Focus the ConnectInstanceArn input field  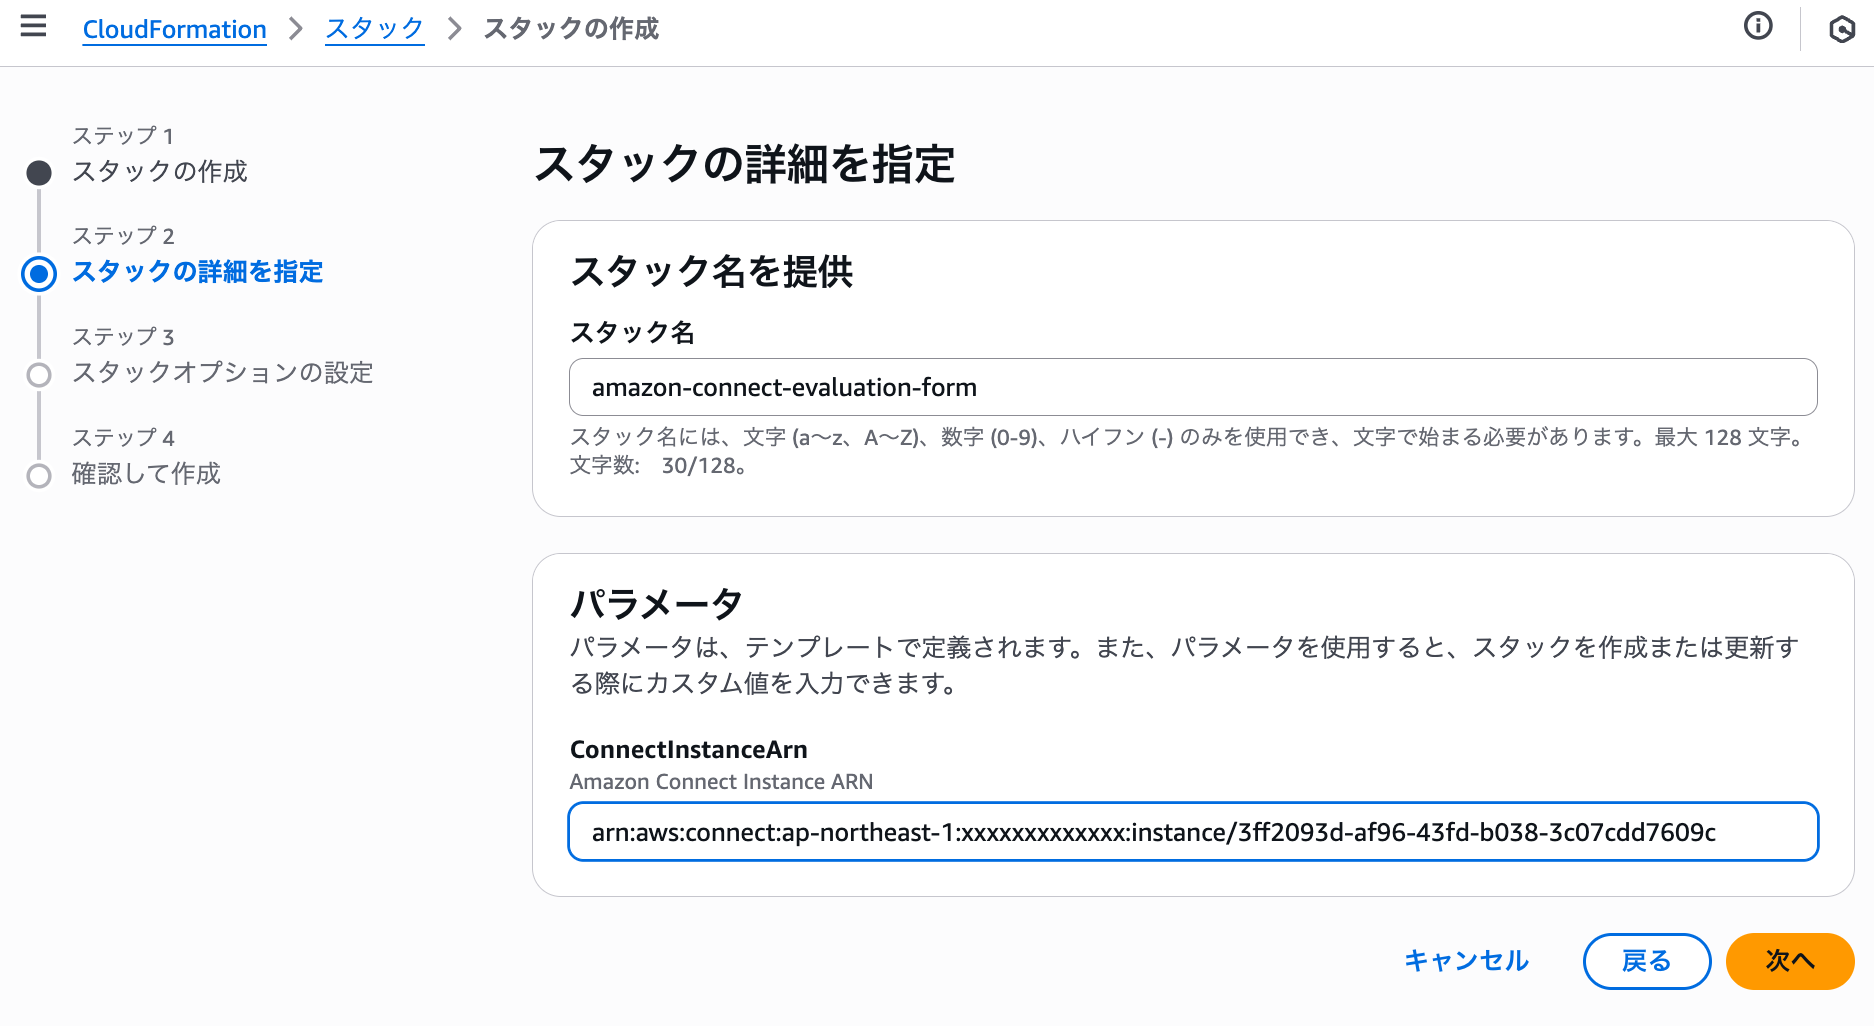(x=1193, y=832)
